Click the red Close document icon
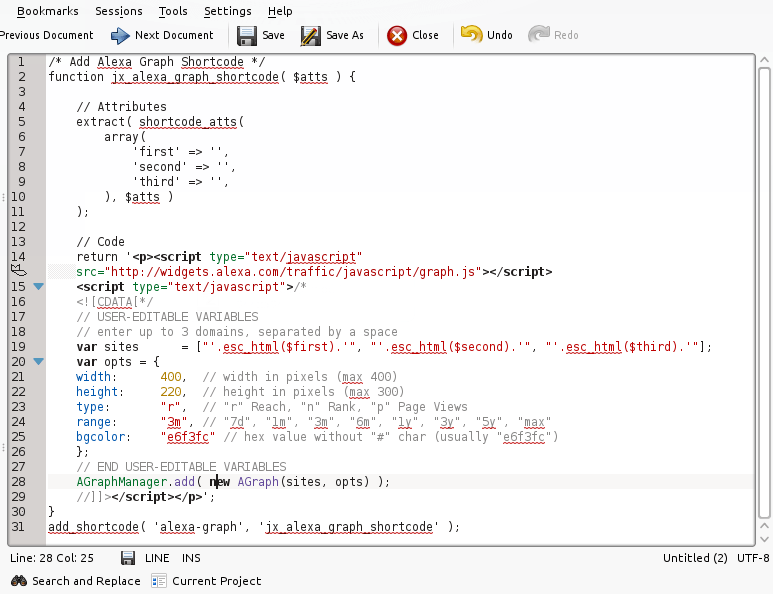 pos(397,35)
